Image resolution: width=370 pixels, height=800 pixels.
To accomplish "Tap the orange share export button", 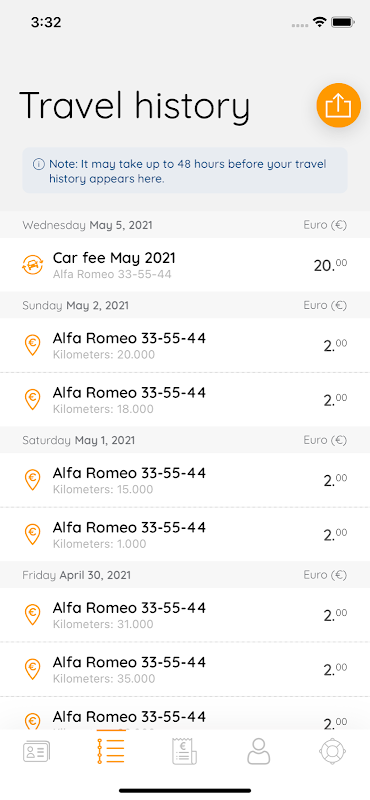I will pos(338,106).
